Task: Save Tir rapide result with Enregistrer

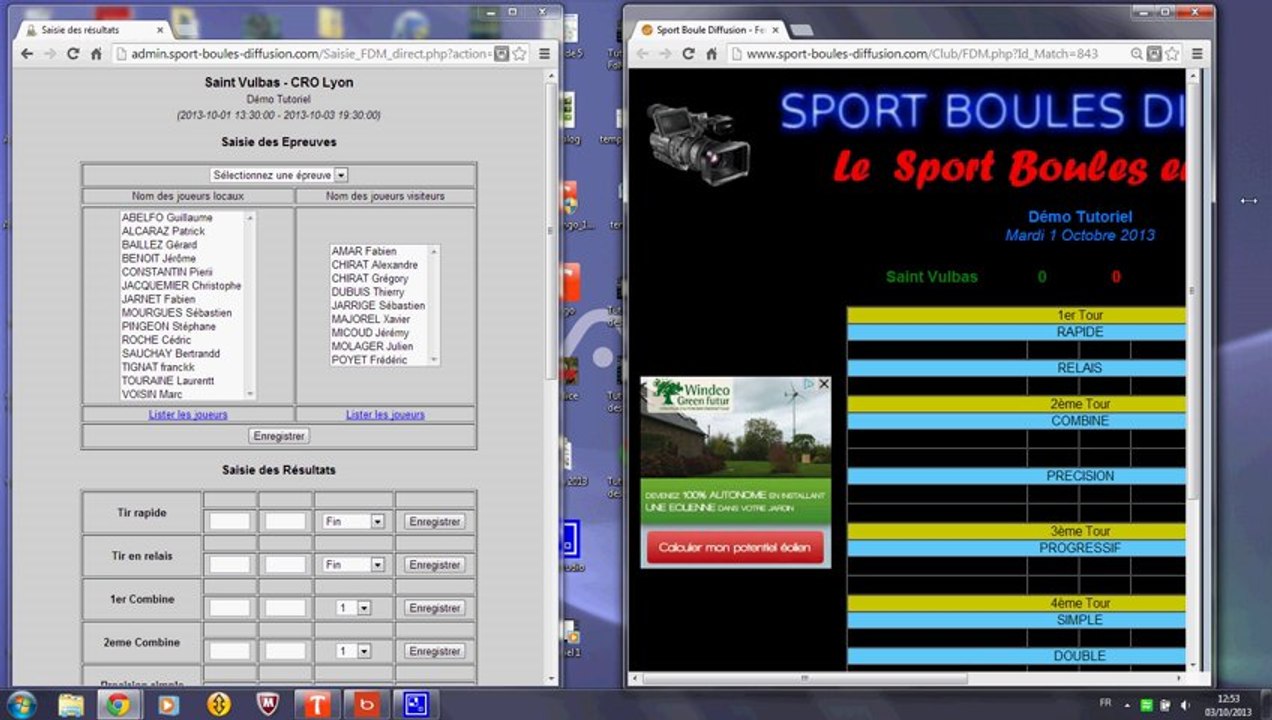Action: pos(435,522)
